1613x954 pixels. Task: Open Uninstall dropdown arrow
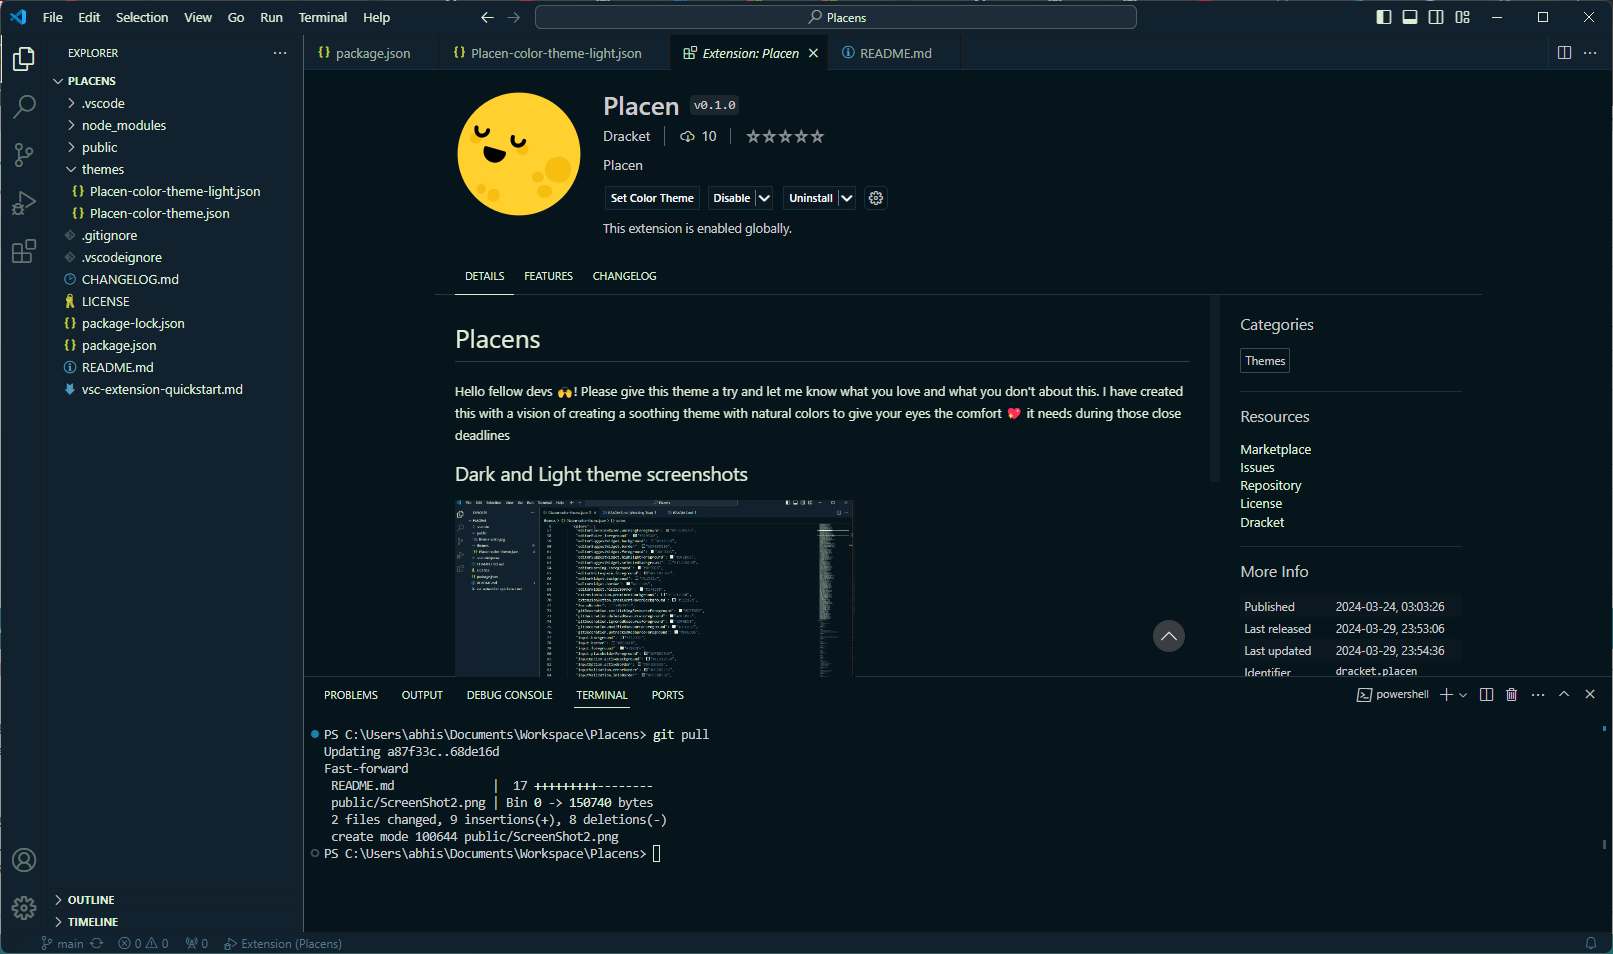846,198
